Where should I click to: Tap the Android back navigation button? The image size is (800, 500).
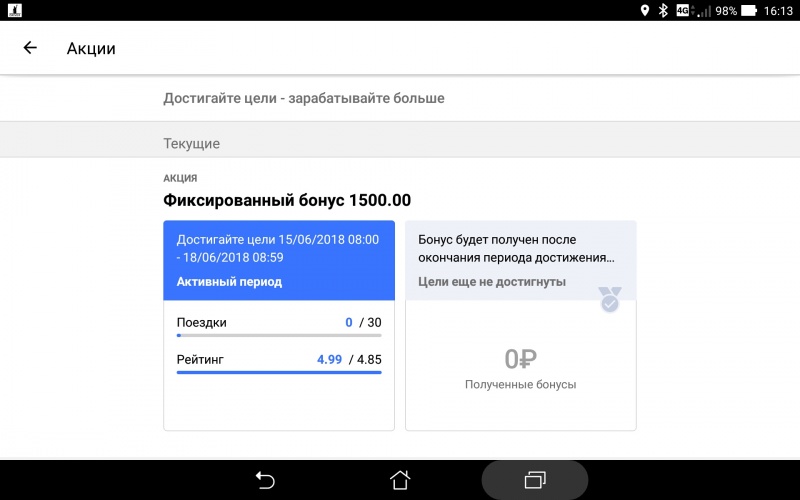tap(265, 480)
